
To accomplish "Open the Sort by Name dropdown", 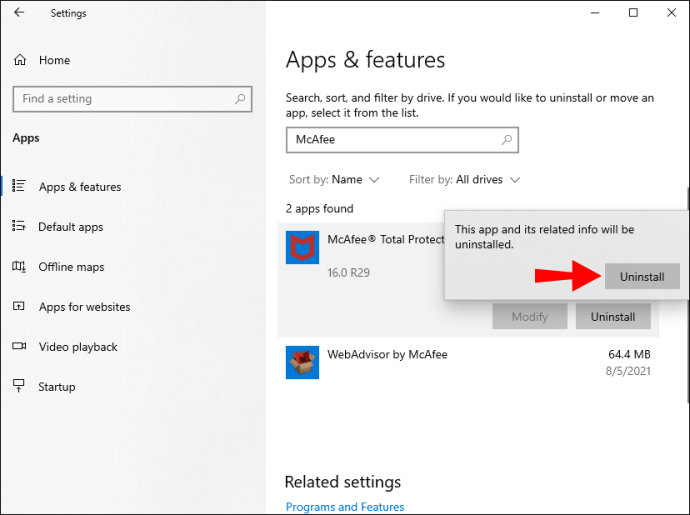I will (x=334, y=180).
